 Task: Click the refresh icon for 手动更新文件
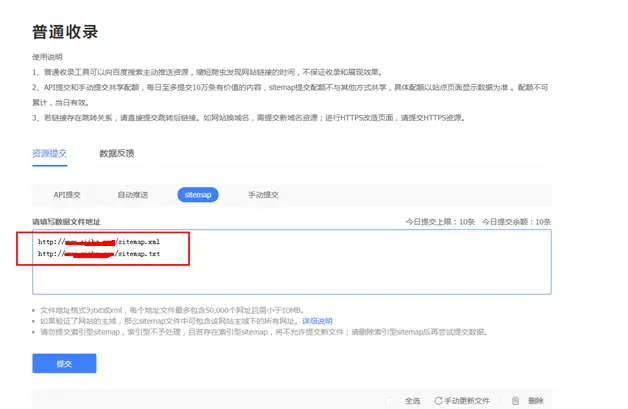439,401
